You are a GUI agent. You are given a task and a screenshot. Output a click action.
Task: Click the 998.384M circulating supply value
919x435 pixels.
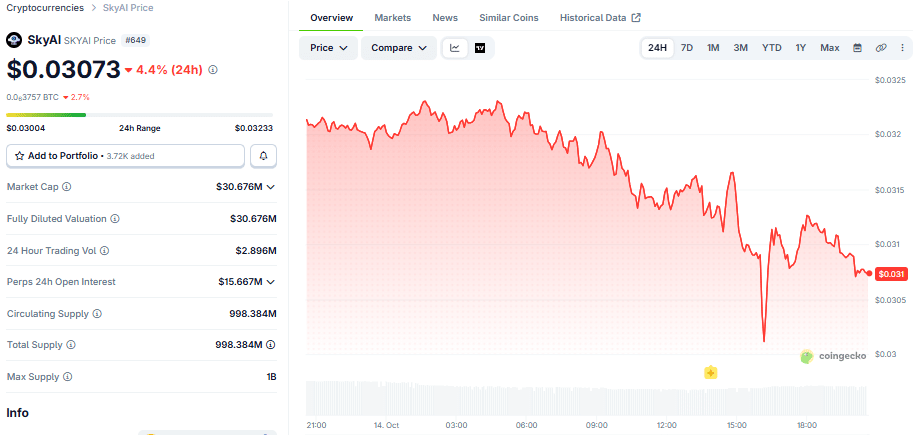pos(253,314)
